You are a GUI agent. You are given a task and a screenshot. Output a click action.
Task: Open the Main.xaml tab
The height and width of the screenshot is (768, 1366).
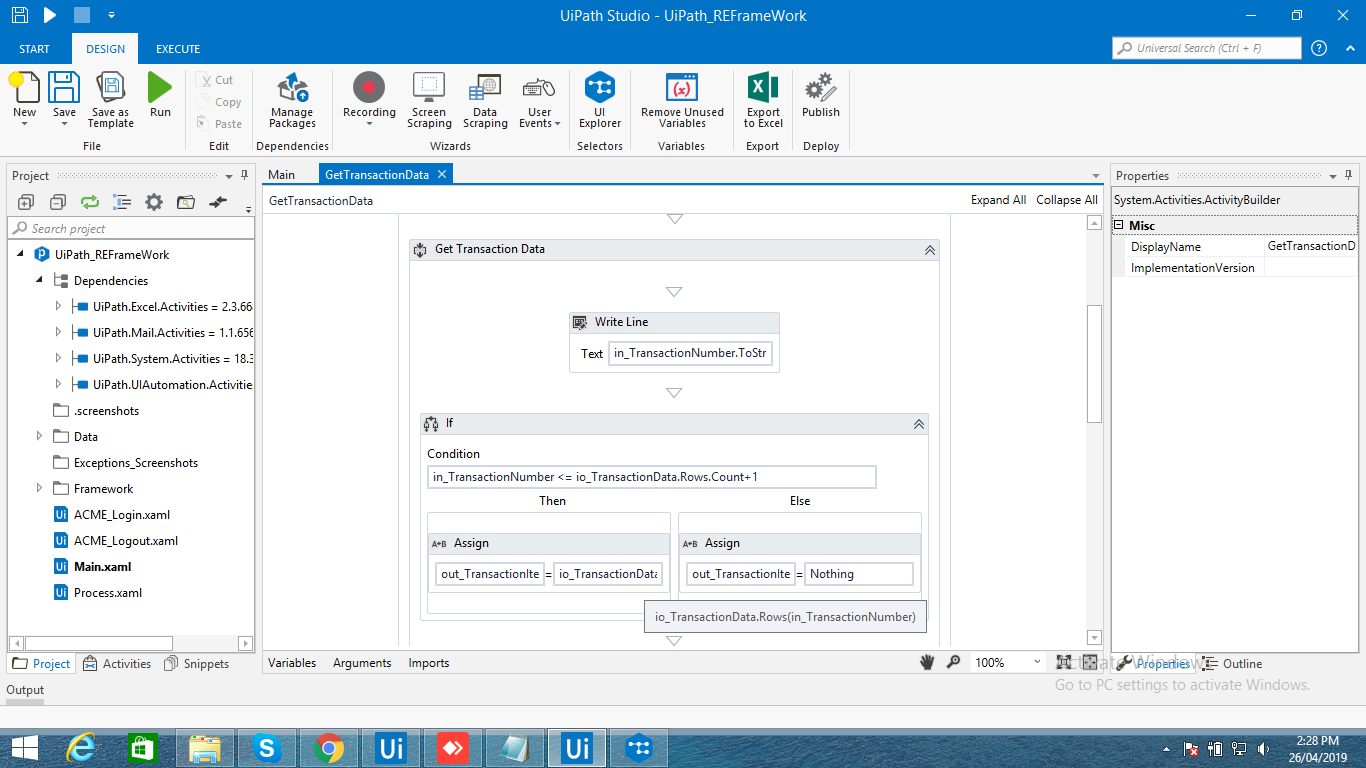(281, 173)
